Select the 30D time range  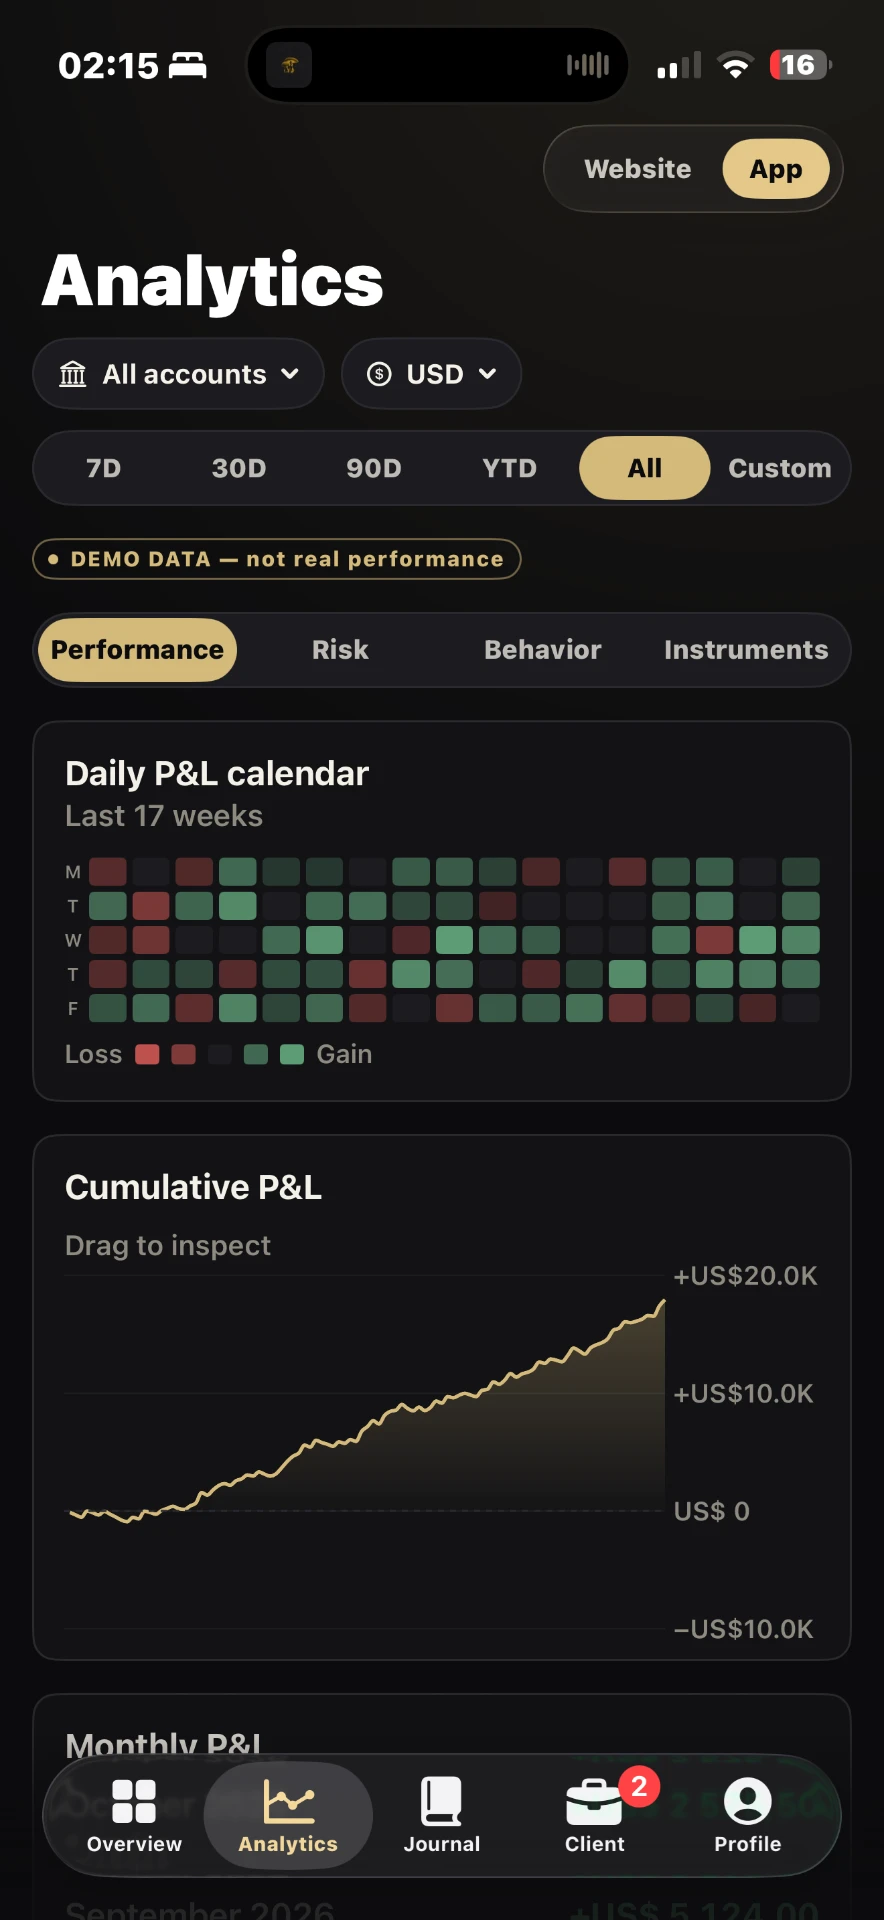coord(239,468)
